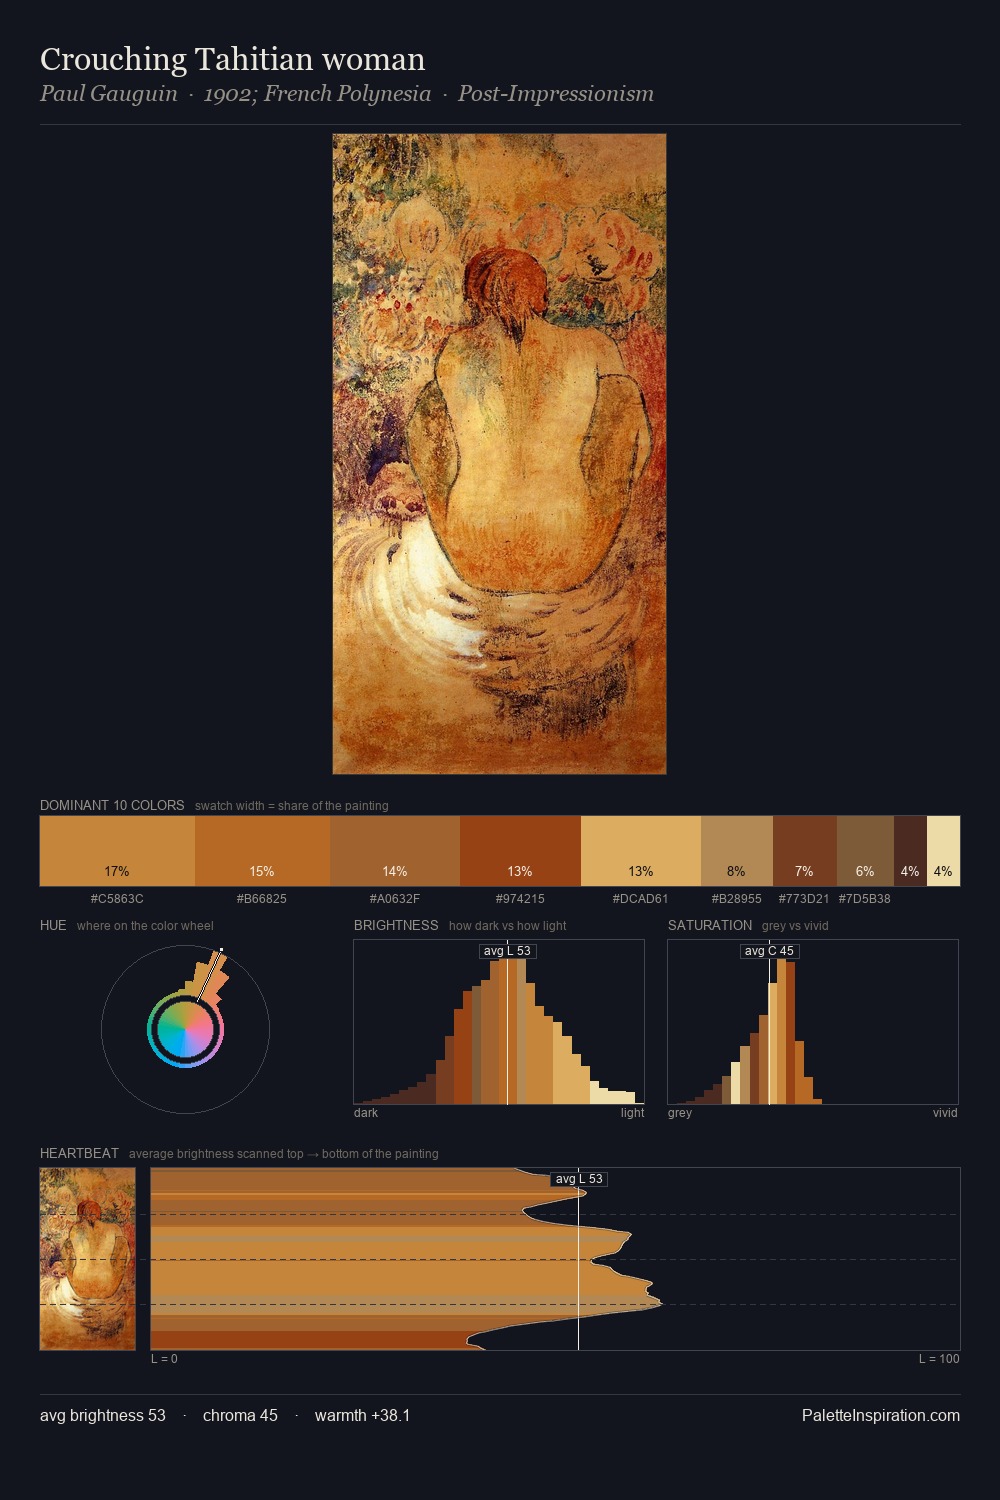The image size is (1000, 1500).
Task: Click the 'light' brightness axis label
Action: pyautogui.click(x=632, y=1112)
